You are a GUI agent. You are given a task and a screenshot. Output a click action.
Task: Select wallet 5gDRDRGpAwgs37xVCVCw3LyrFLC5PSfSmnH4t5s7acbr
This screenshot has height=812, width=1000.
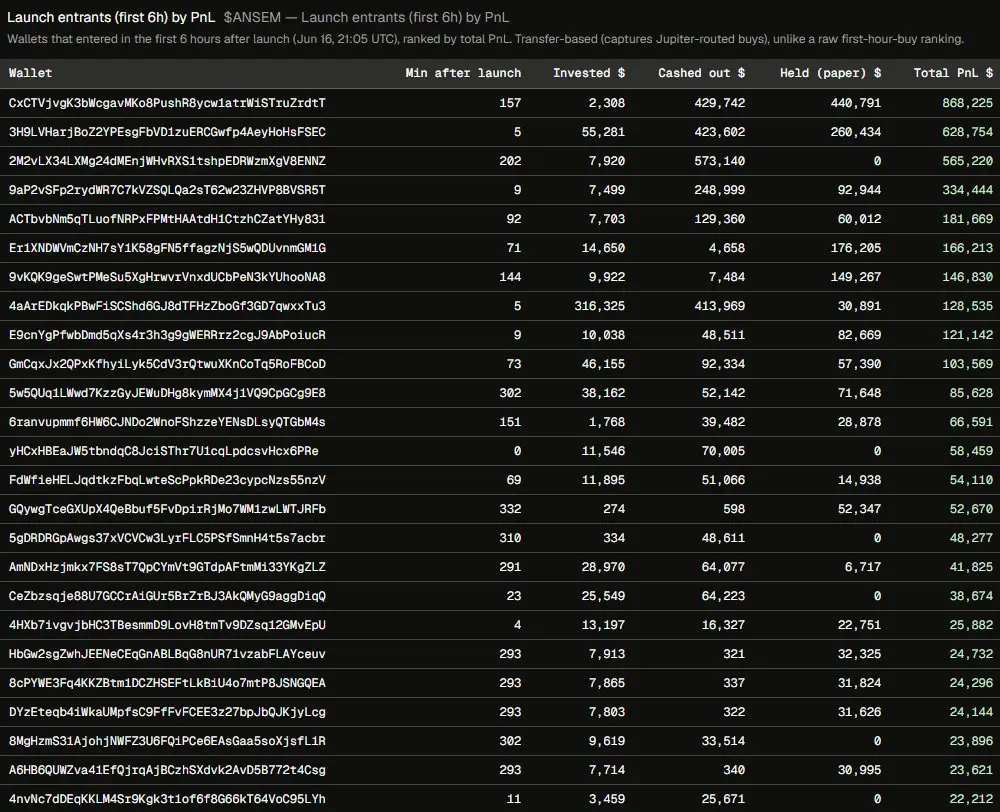tap(167, 538)
